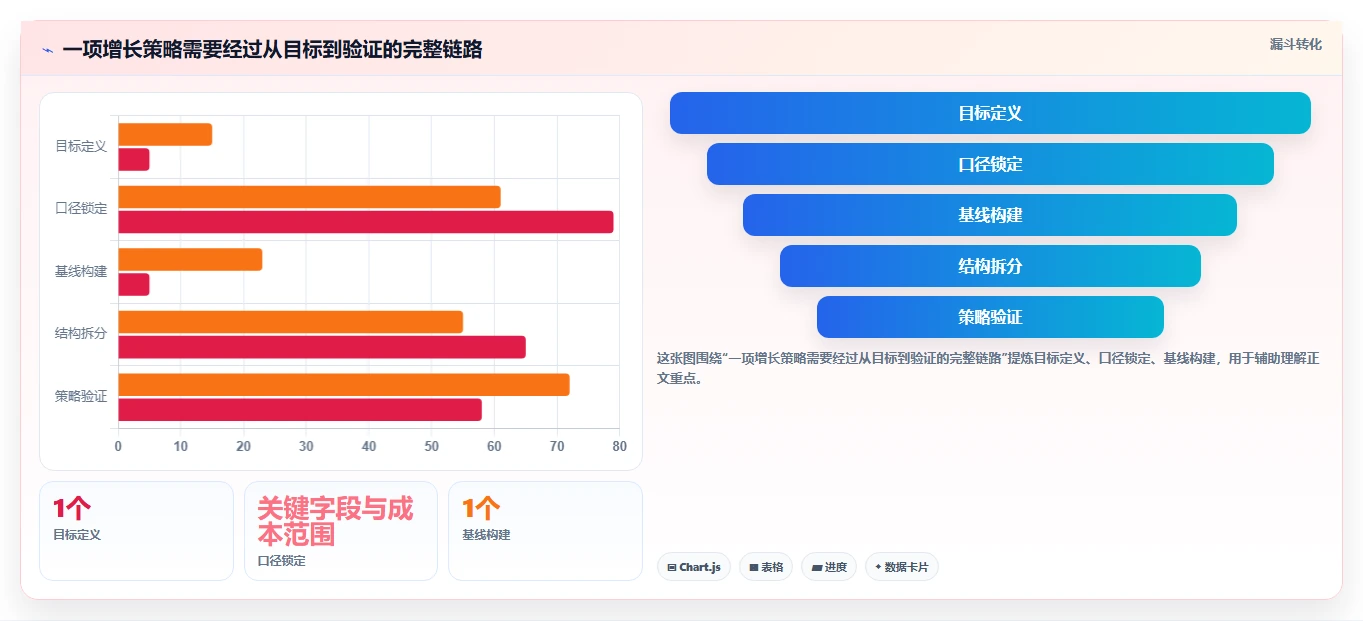Click the 1个 目标定义 data card
Image resolution: width=1363 pixels, height=621 pixels.
(x=136, y=531)
